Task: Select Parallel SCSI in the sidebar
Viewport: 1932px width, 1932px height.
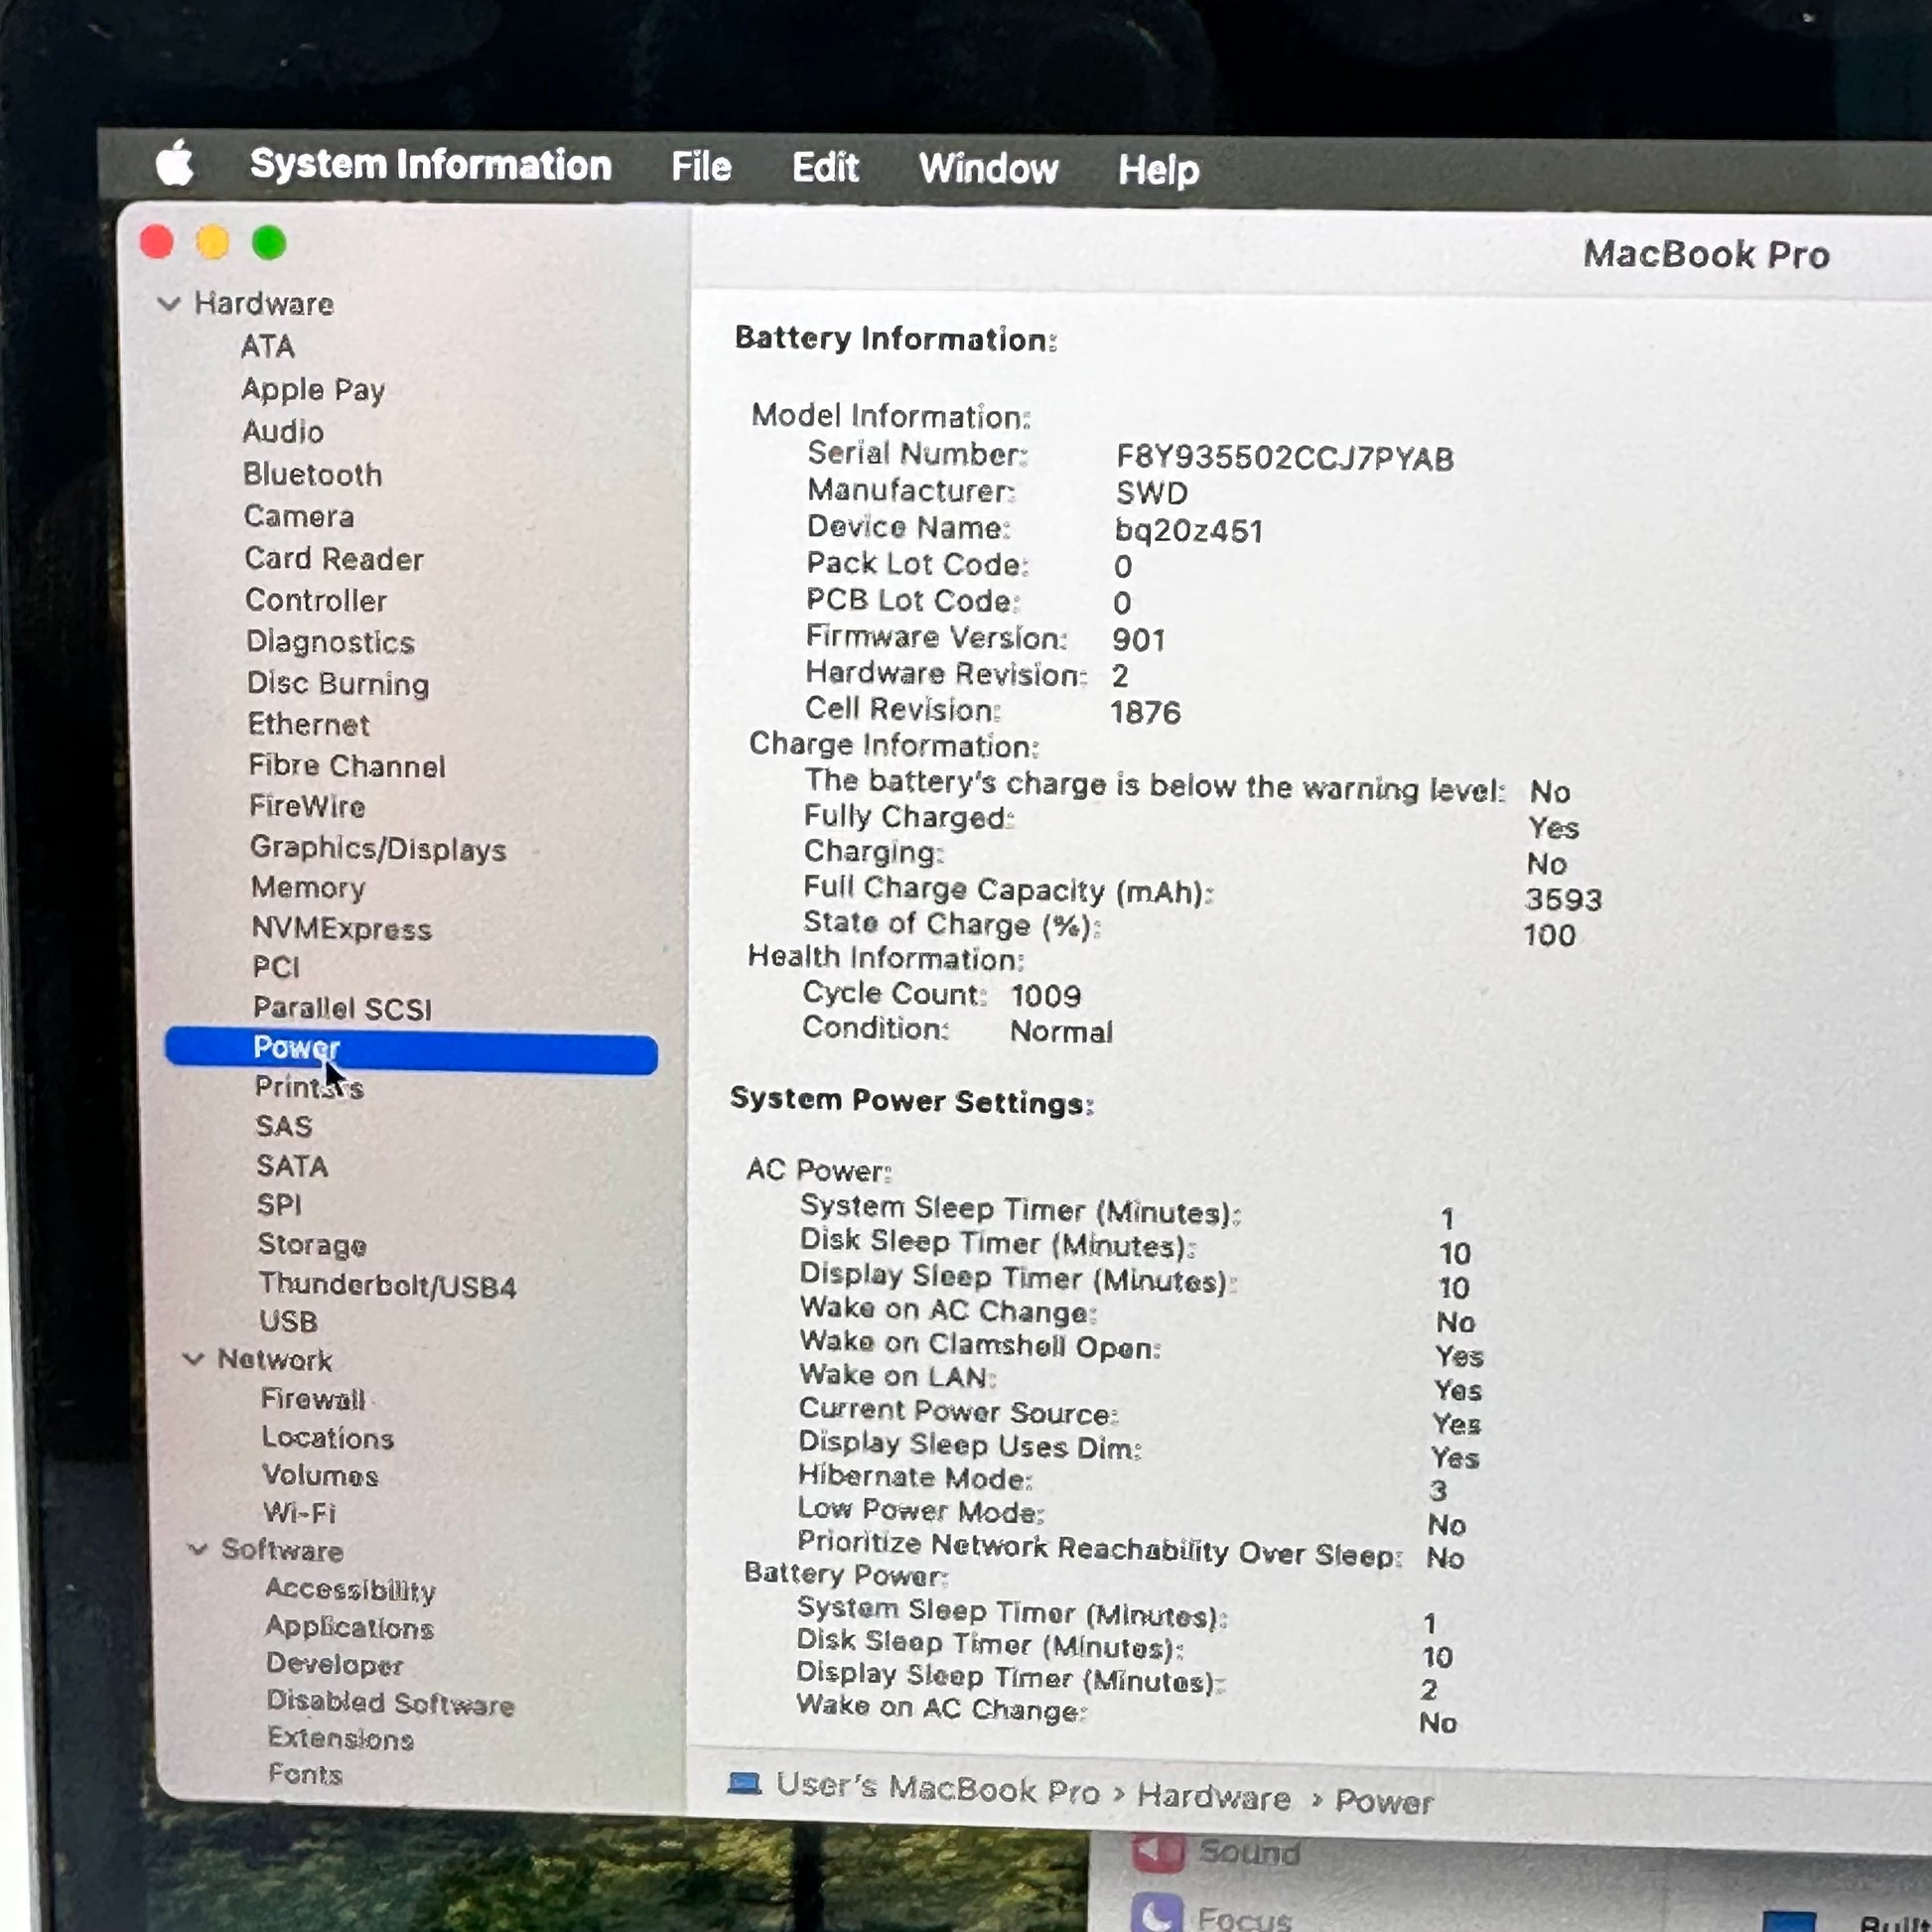Action: 342,1009
